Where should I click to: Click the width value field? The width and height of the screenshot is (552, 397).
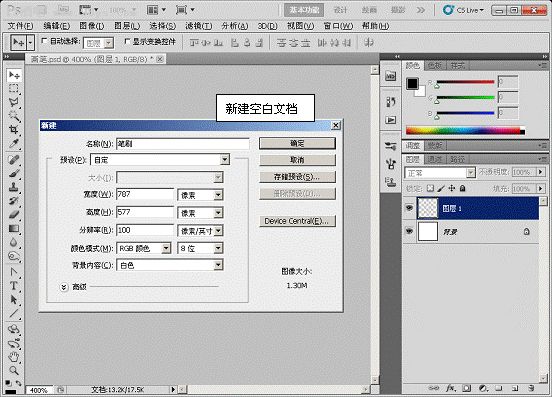(145, 194)
